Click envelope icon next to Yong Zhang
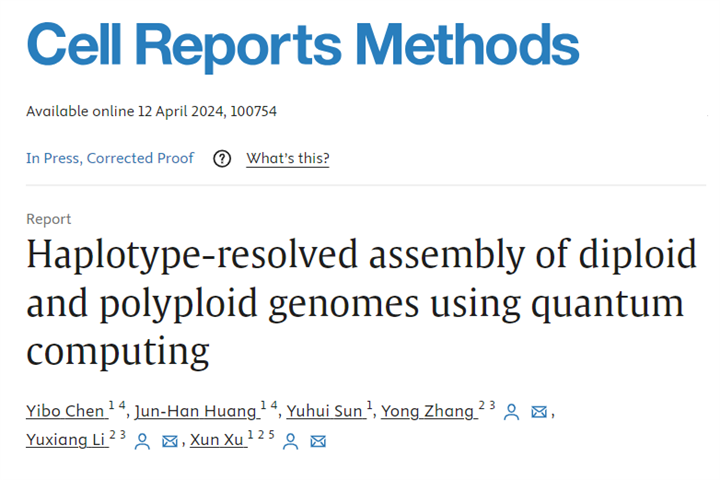 pyautogui.click(x=539, y=411)
